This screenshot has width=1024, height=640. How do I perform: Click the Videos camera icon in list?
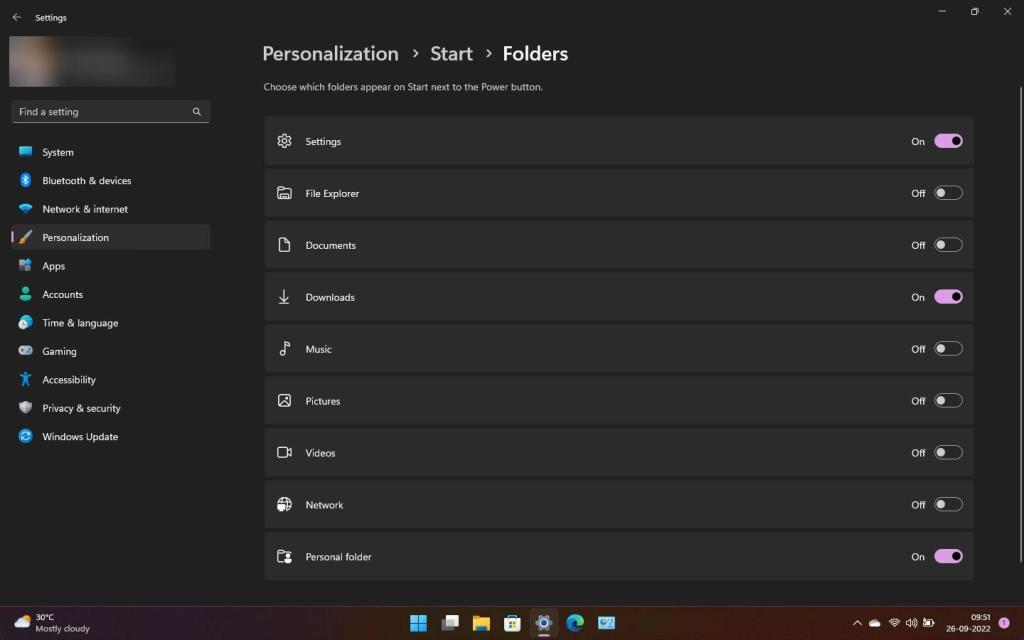point(284,452)
